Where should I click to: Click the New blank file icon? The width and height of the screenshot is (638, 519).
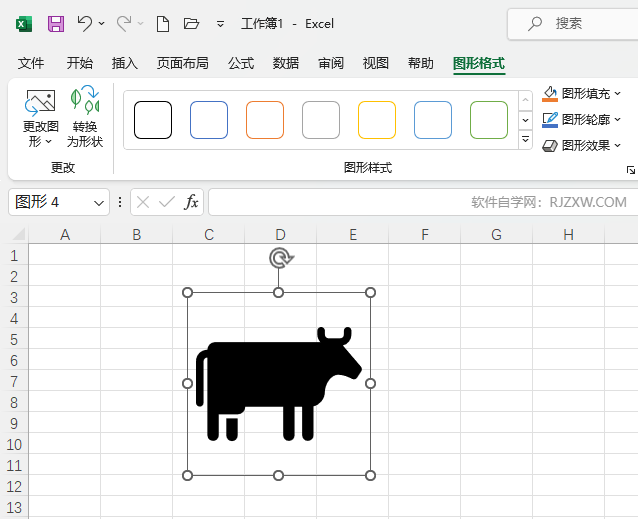[162, 23]
